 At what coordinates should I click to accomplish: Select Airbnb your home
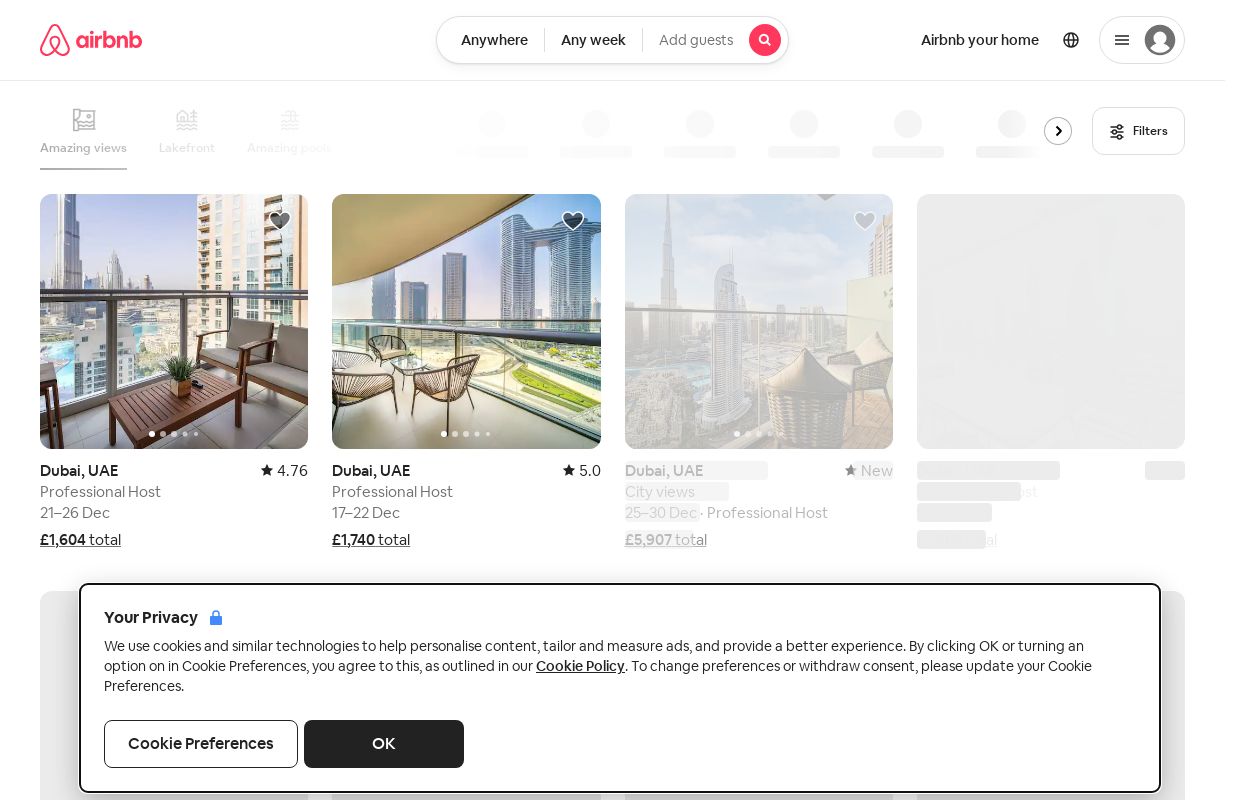(x=980, y=40)
